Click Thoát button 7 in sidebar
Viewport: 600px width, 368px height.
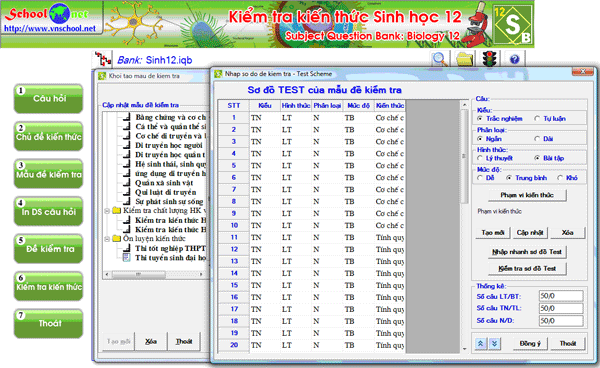point(49,324)
